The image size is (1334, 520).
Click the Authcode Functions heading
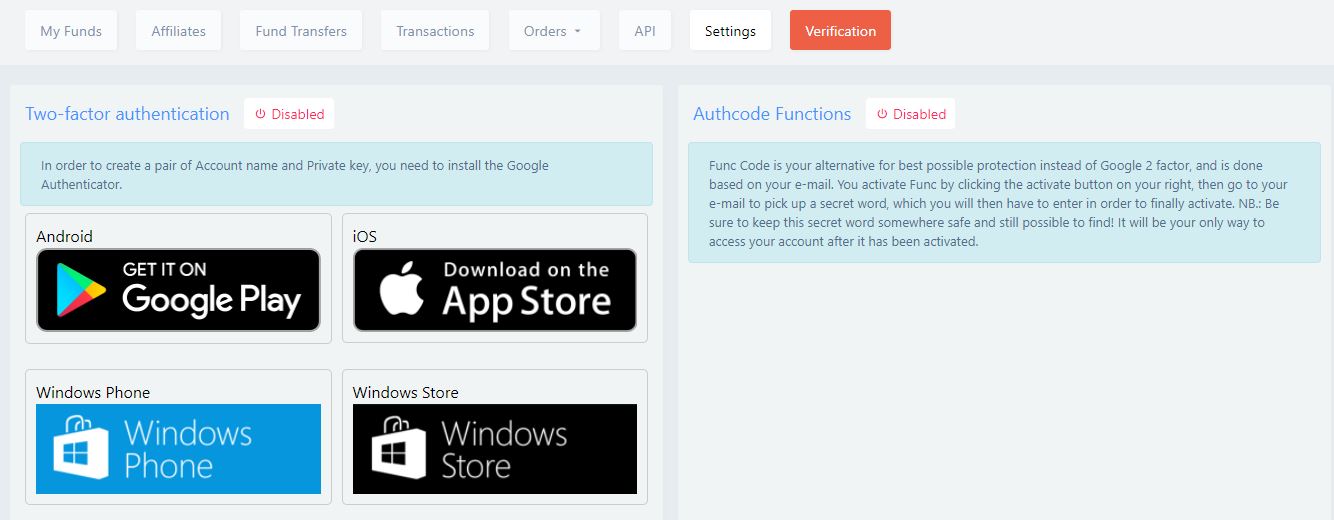(x=772, y=114)
